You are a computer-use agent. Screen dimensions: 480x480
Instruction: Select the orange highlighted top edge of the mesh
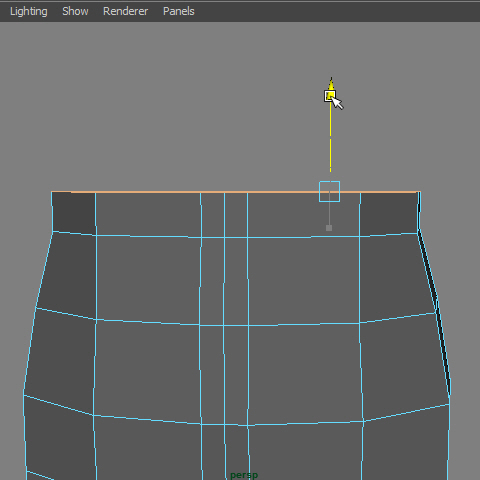tap(236, 192)
